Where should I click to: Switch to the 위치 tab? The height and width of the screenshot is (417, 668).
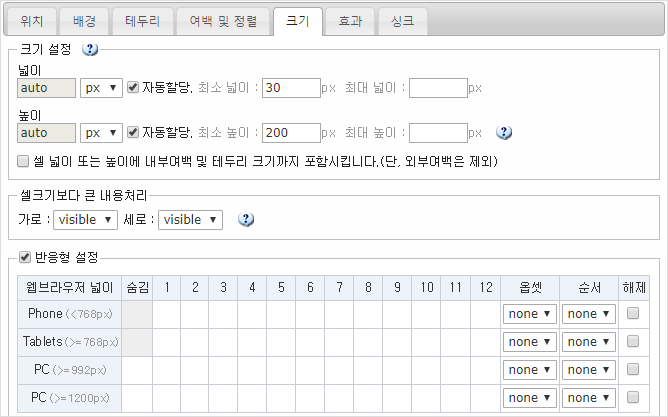[x=31, y=20]
